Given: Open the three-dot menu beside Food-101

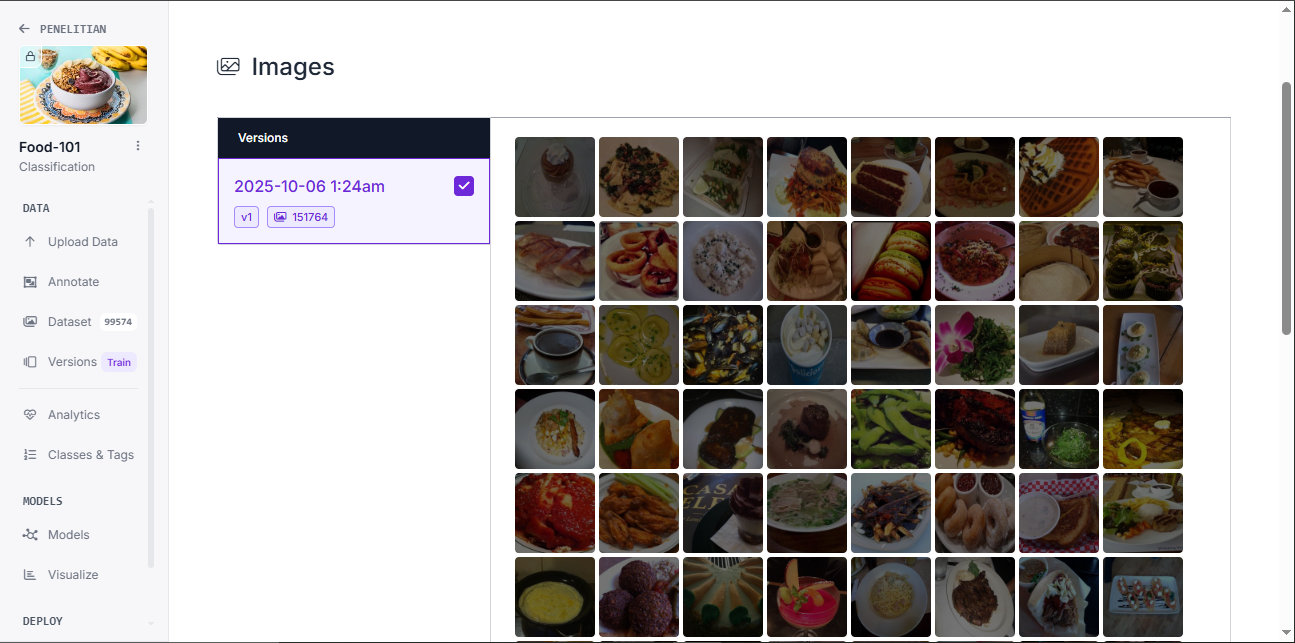Looking at the screenshot, I should coord(138,146).
